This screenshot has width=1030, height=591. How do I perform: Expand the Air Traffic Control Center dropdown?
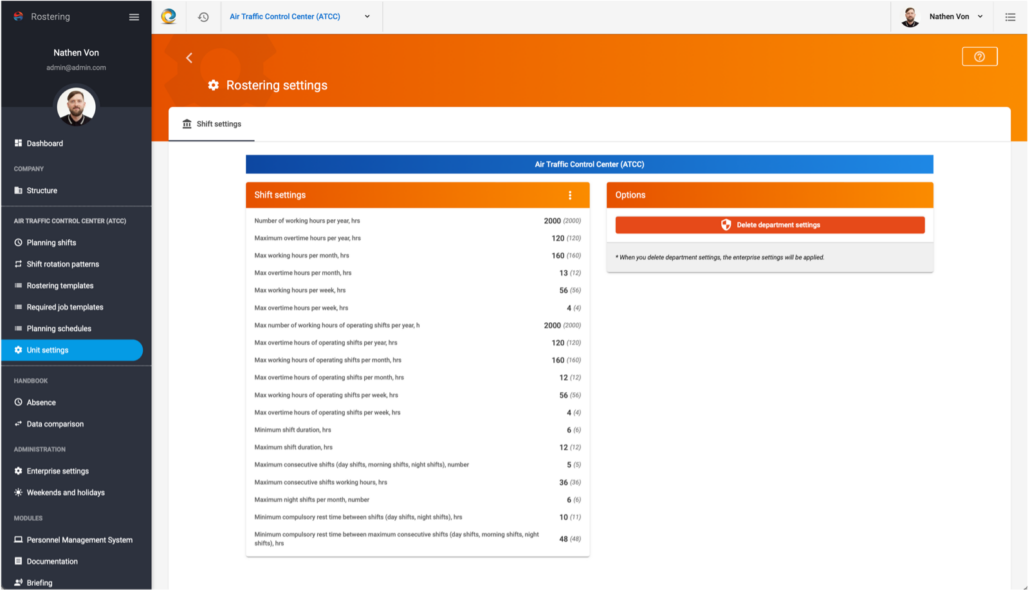300,17
